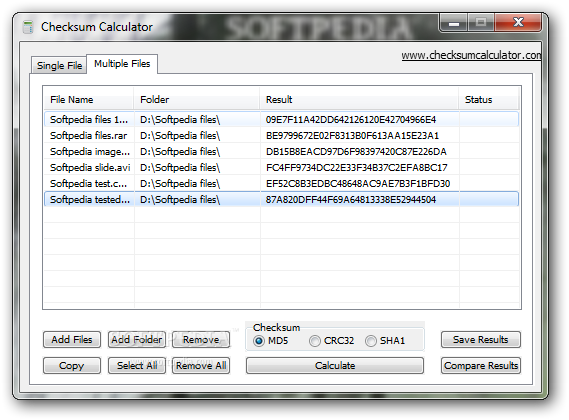Image resolution: width=569 pixels, height=420 pixels.
Task: Click the hash result DB15B8EACD97D6F98397420C87E226DA
Action: click(x=356, y=151)
